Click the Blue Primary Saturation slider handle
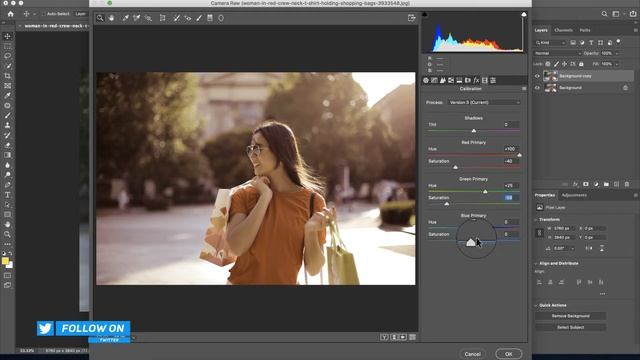 [471, 243]
